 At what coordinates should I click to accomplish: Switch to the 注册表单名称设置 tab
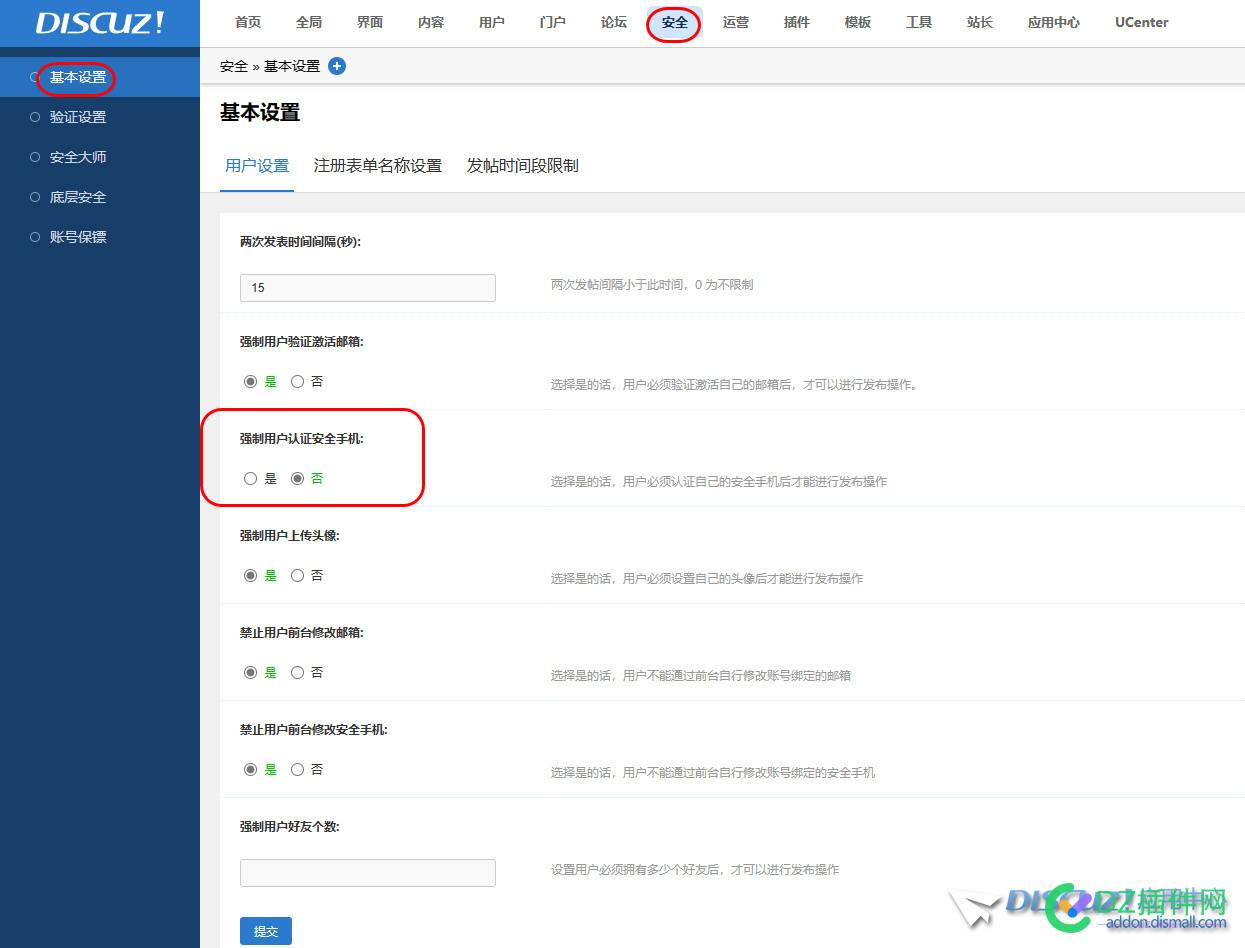(377, 166)
